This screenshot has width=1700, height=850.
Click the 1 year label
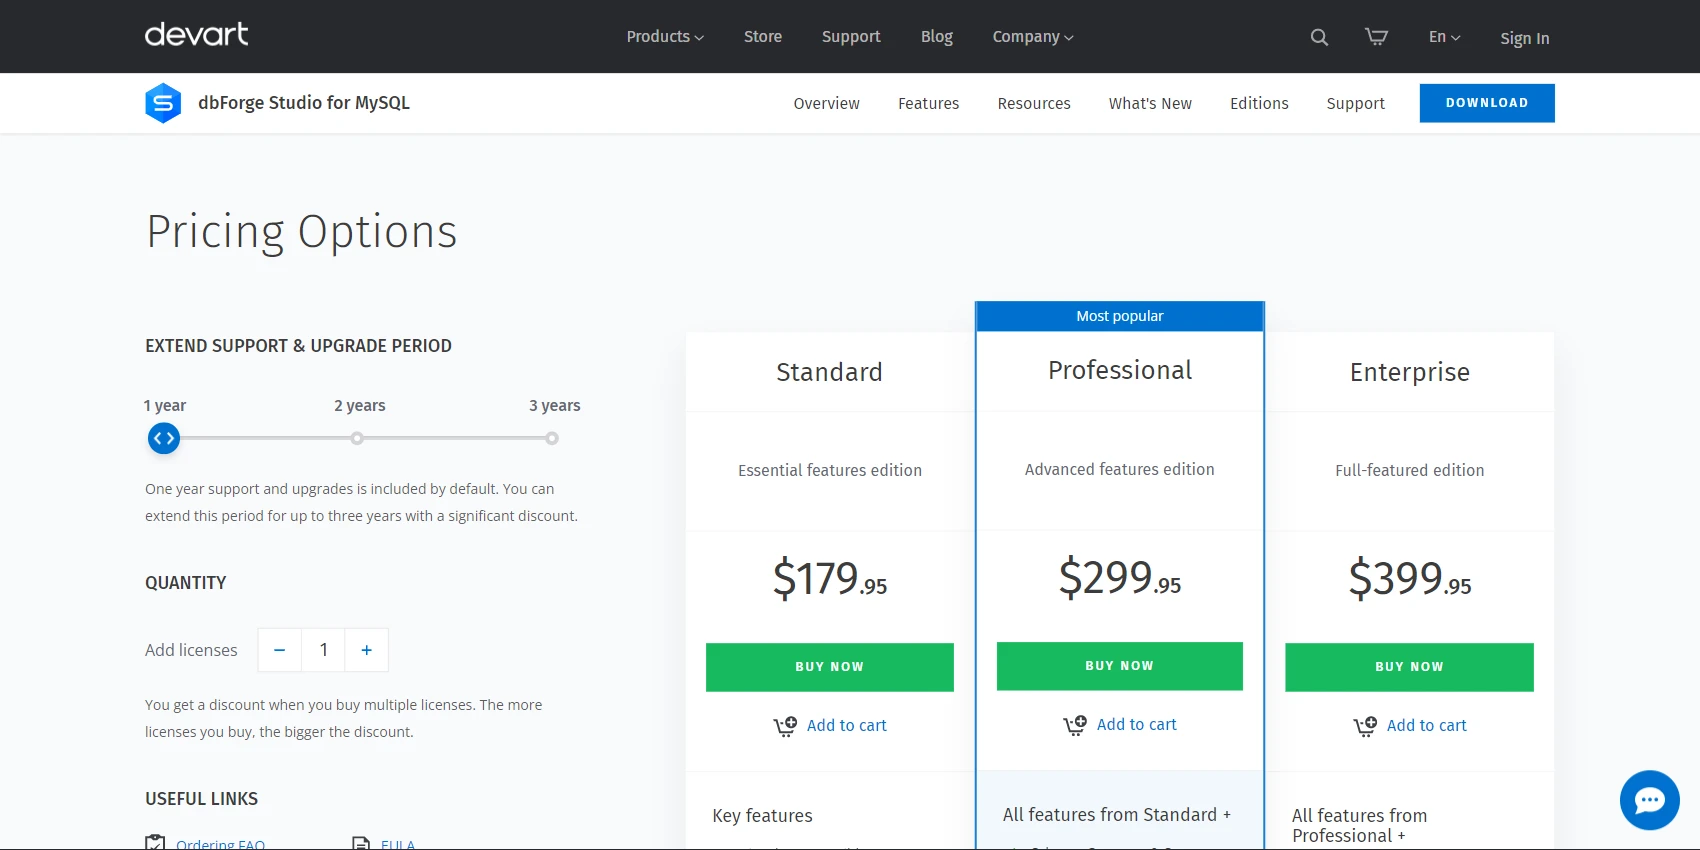pyautogui.click(x=165, y=406)
